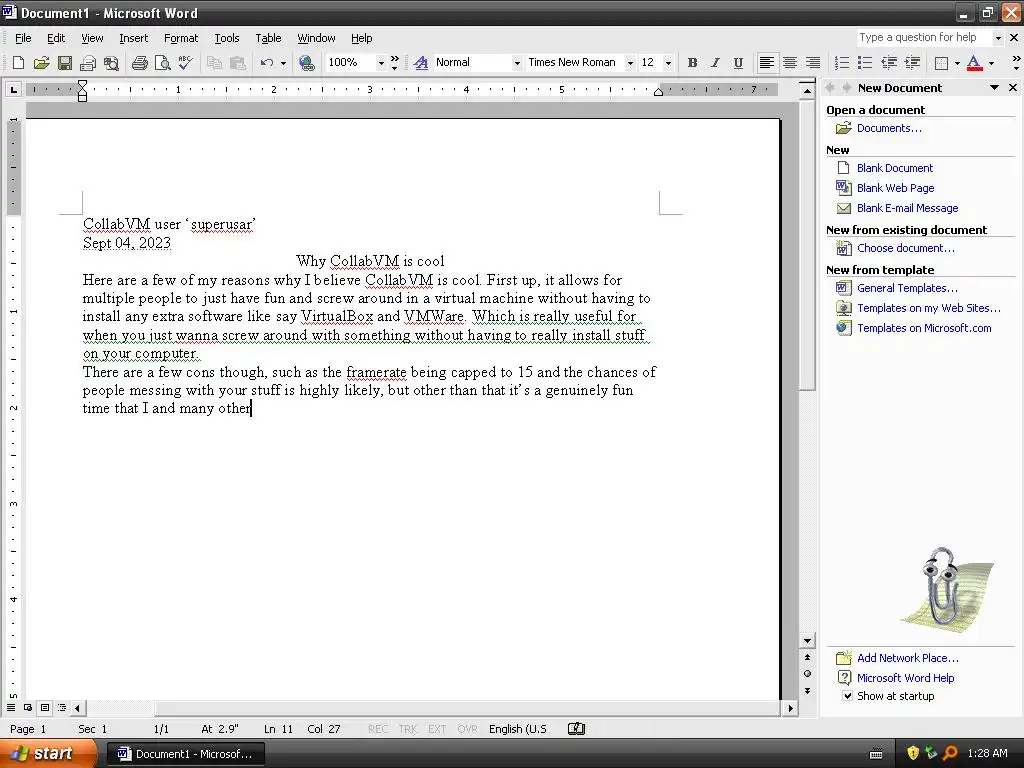This screenshot has width=1024, height=768.
Task: Toggle Underline formatting
Action: point(738,63)
